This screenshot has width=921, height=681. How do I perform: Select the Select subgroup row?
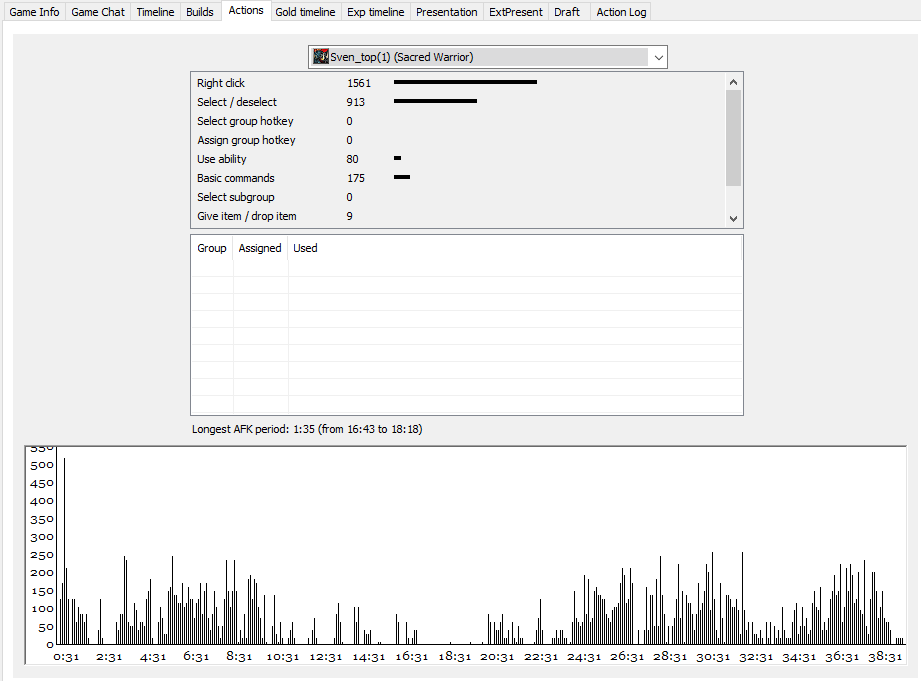tap(458, 197)
